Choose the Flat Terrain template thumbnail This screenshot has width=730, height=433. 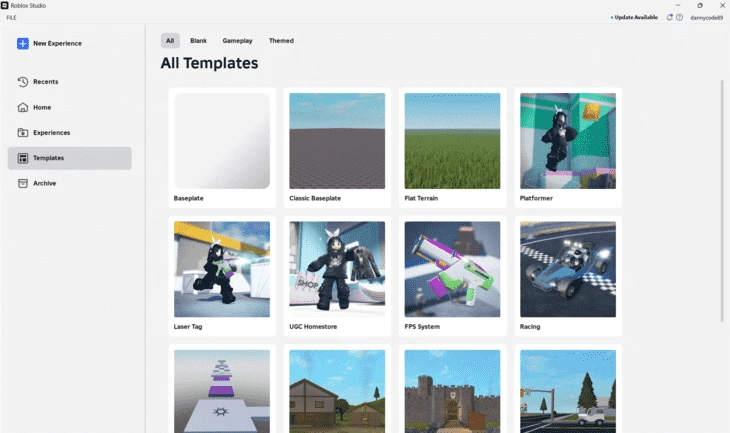(x=453, y=141)
